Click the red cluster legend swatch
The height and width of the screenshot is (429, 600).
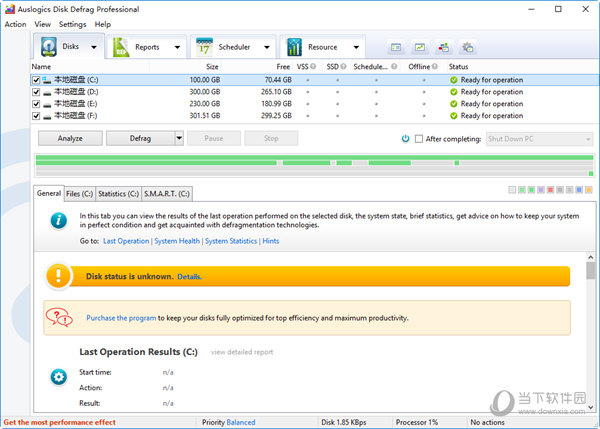(x=550, y=190)
